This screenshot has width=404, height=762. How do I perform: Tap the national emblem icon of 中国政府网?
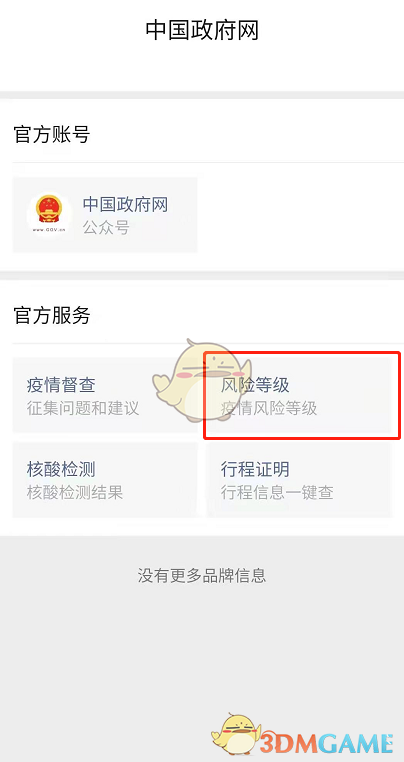click(x=49, y=213)
